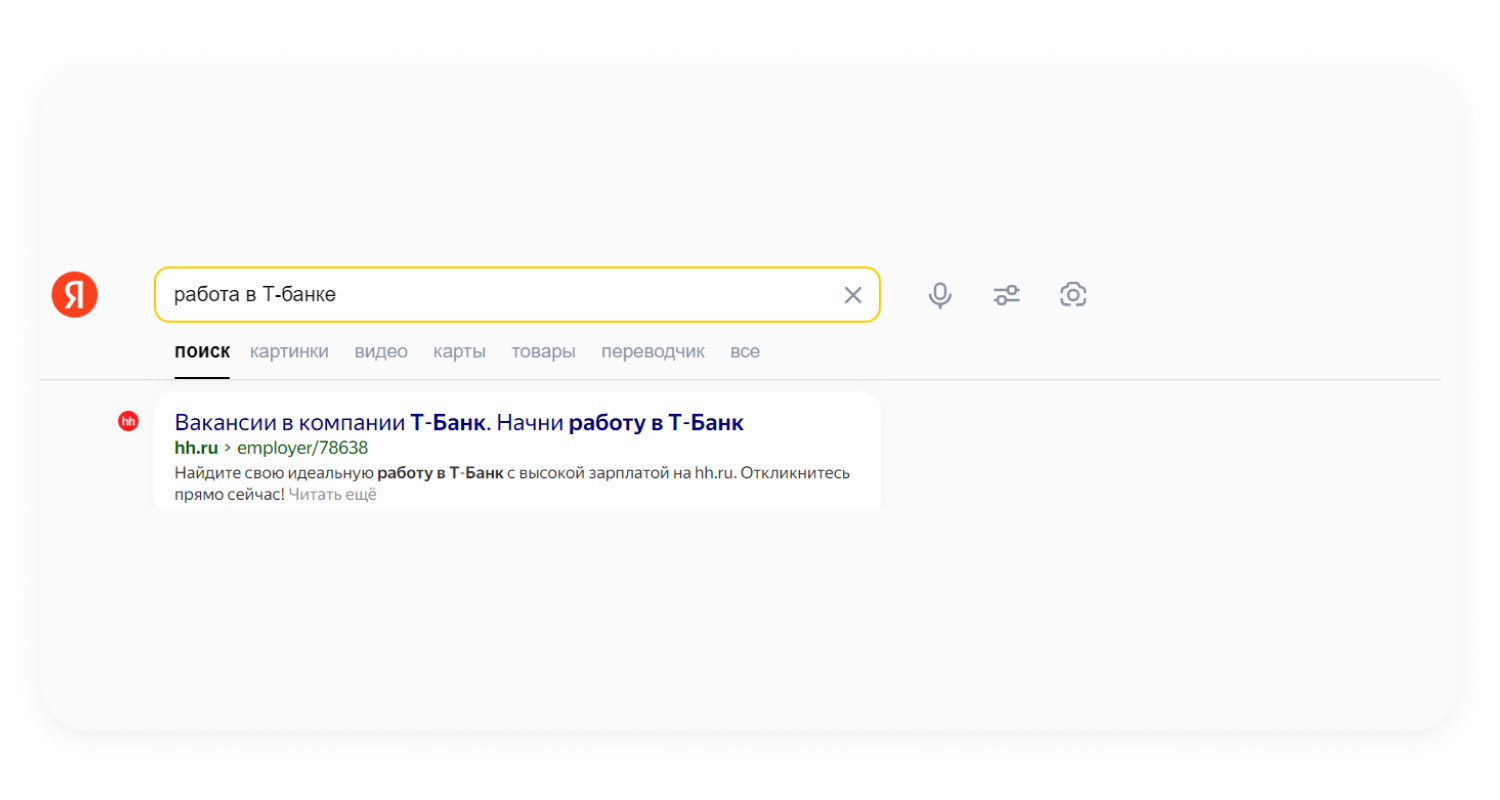
Task: Switch to the 'картинки' tab
Action: 289,352
